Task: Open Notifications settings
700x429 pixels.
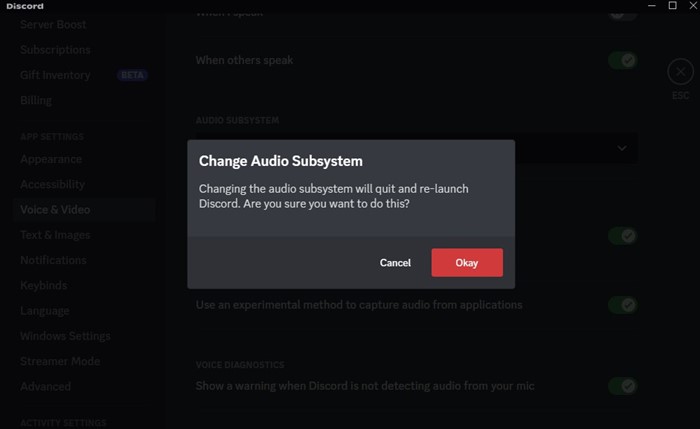Action: (54, 260)
